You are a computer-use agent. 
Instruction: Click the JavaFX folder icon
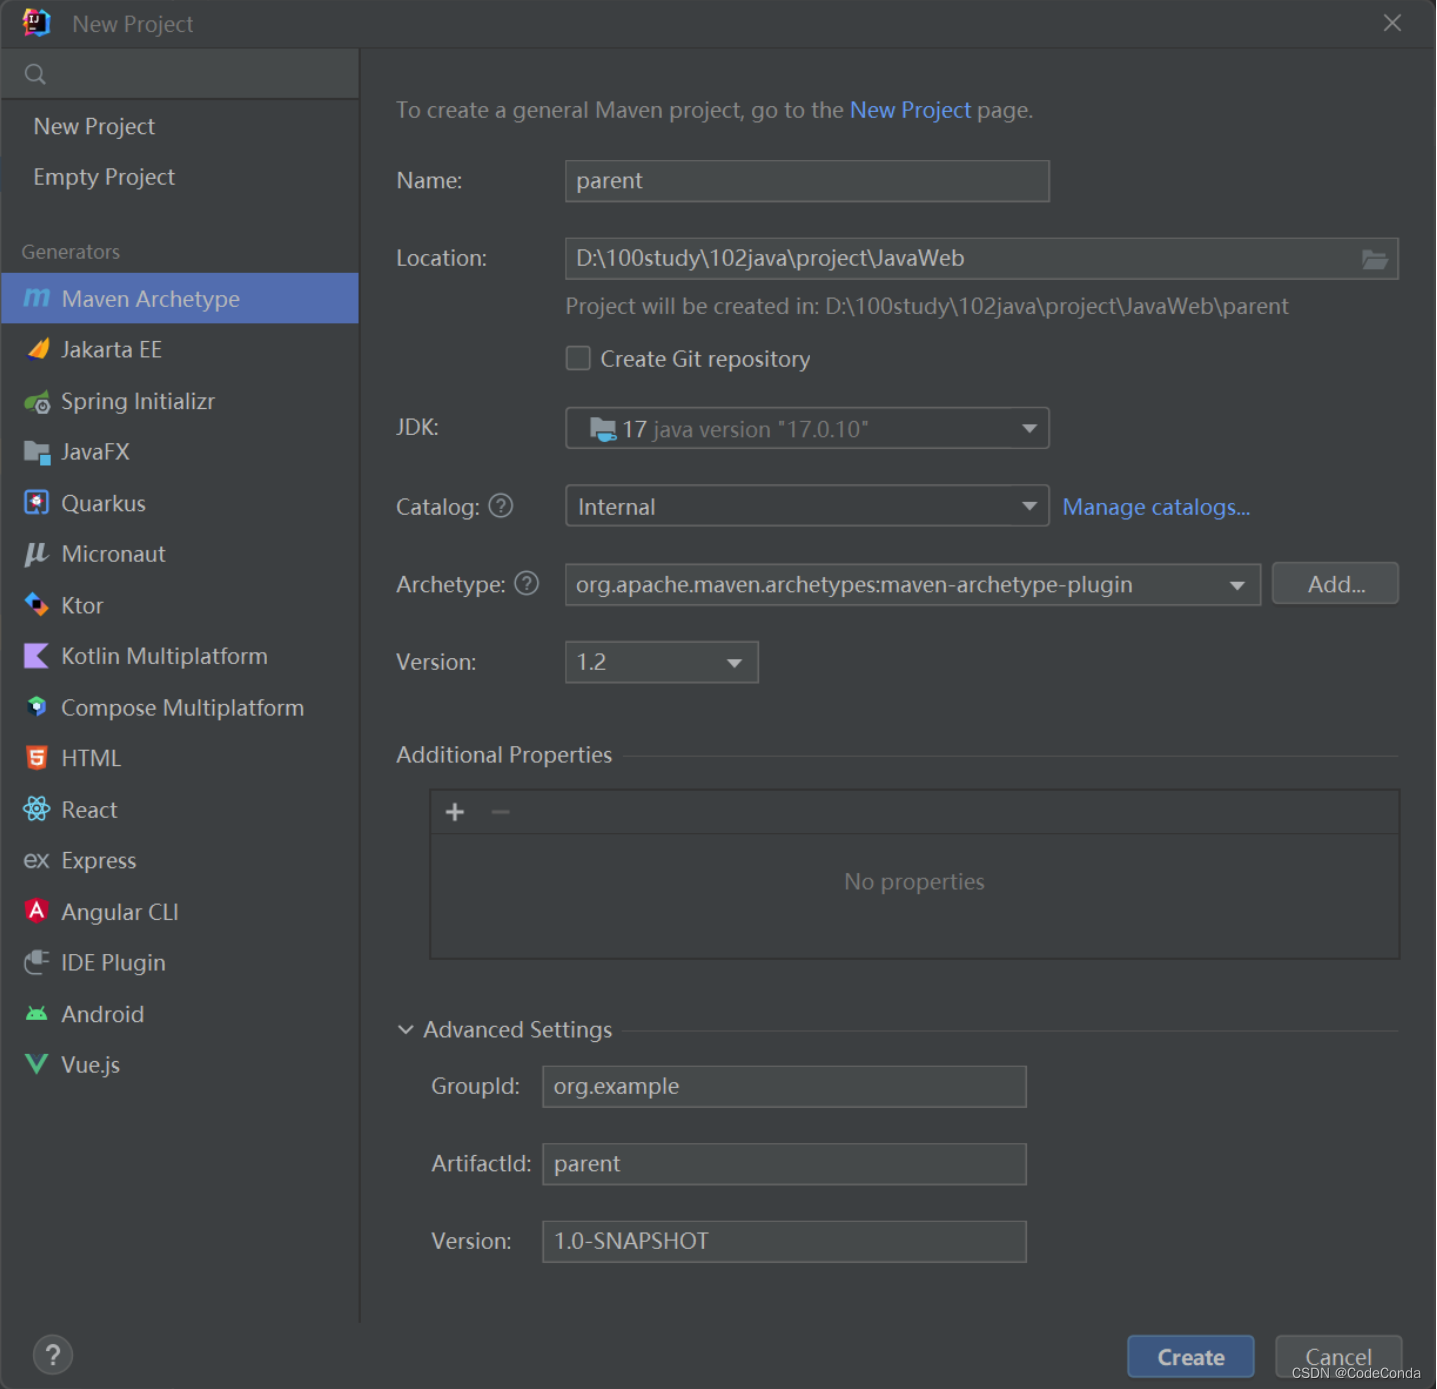[x=37, y=452]
